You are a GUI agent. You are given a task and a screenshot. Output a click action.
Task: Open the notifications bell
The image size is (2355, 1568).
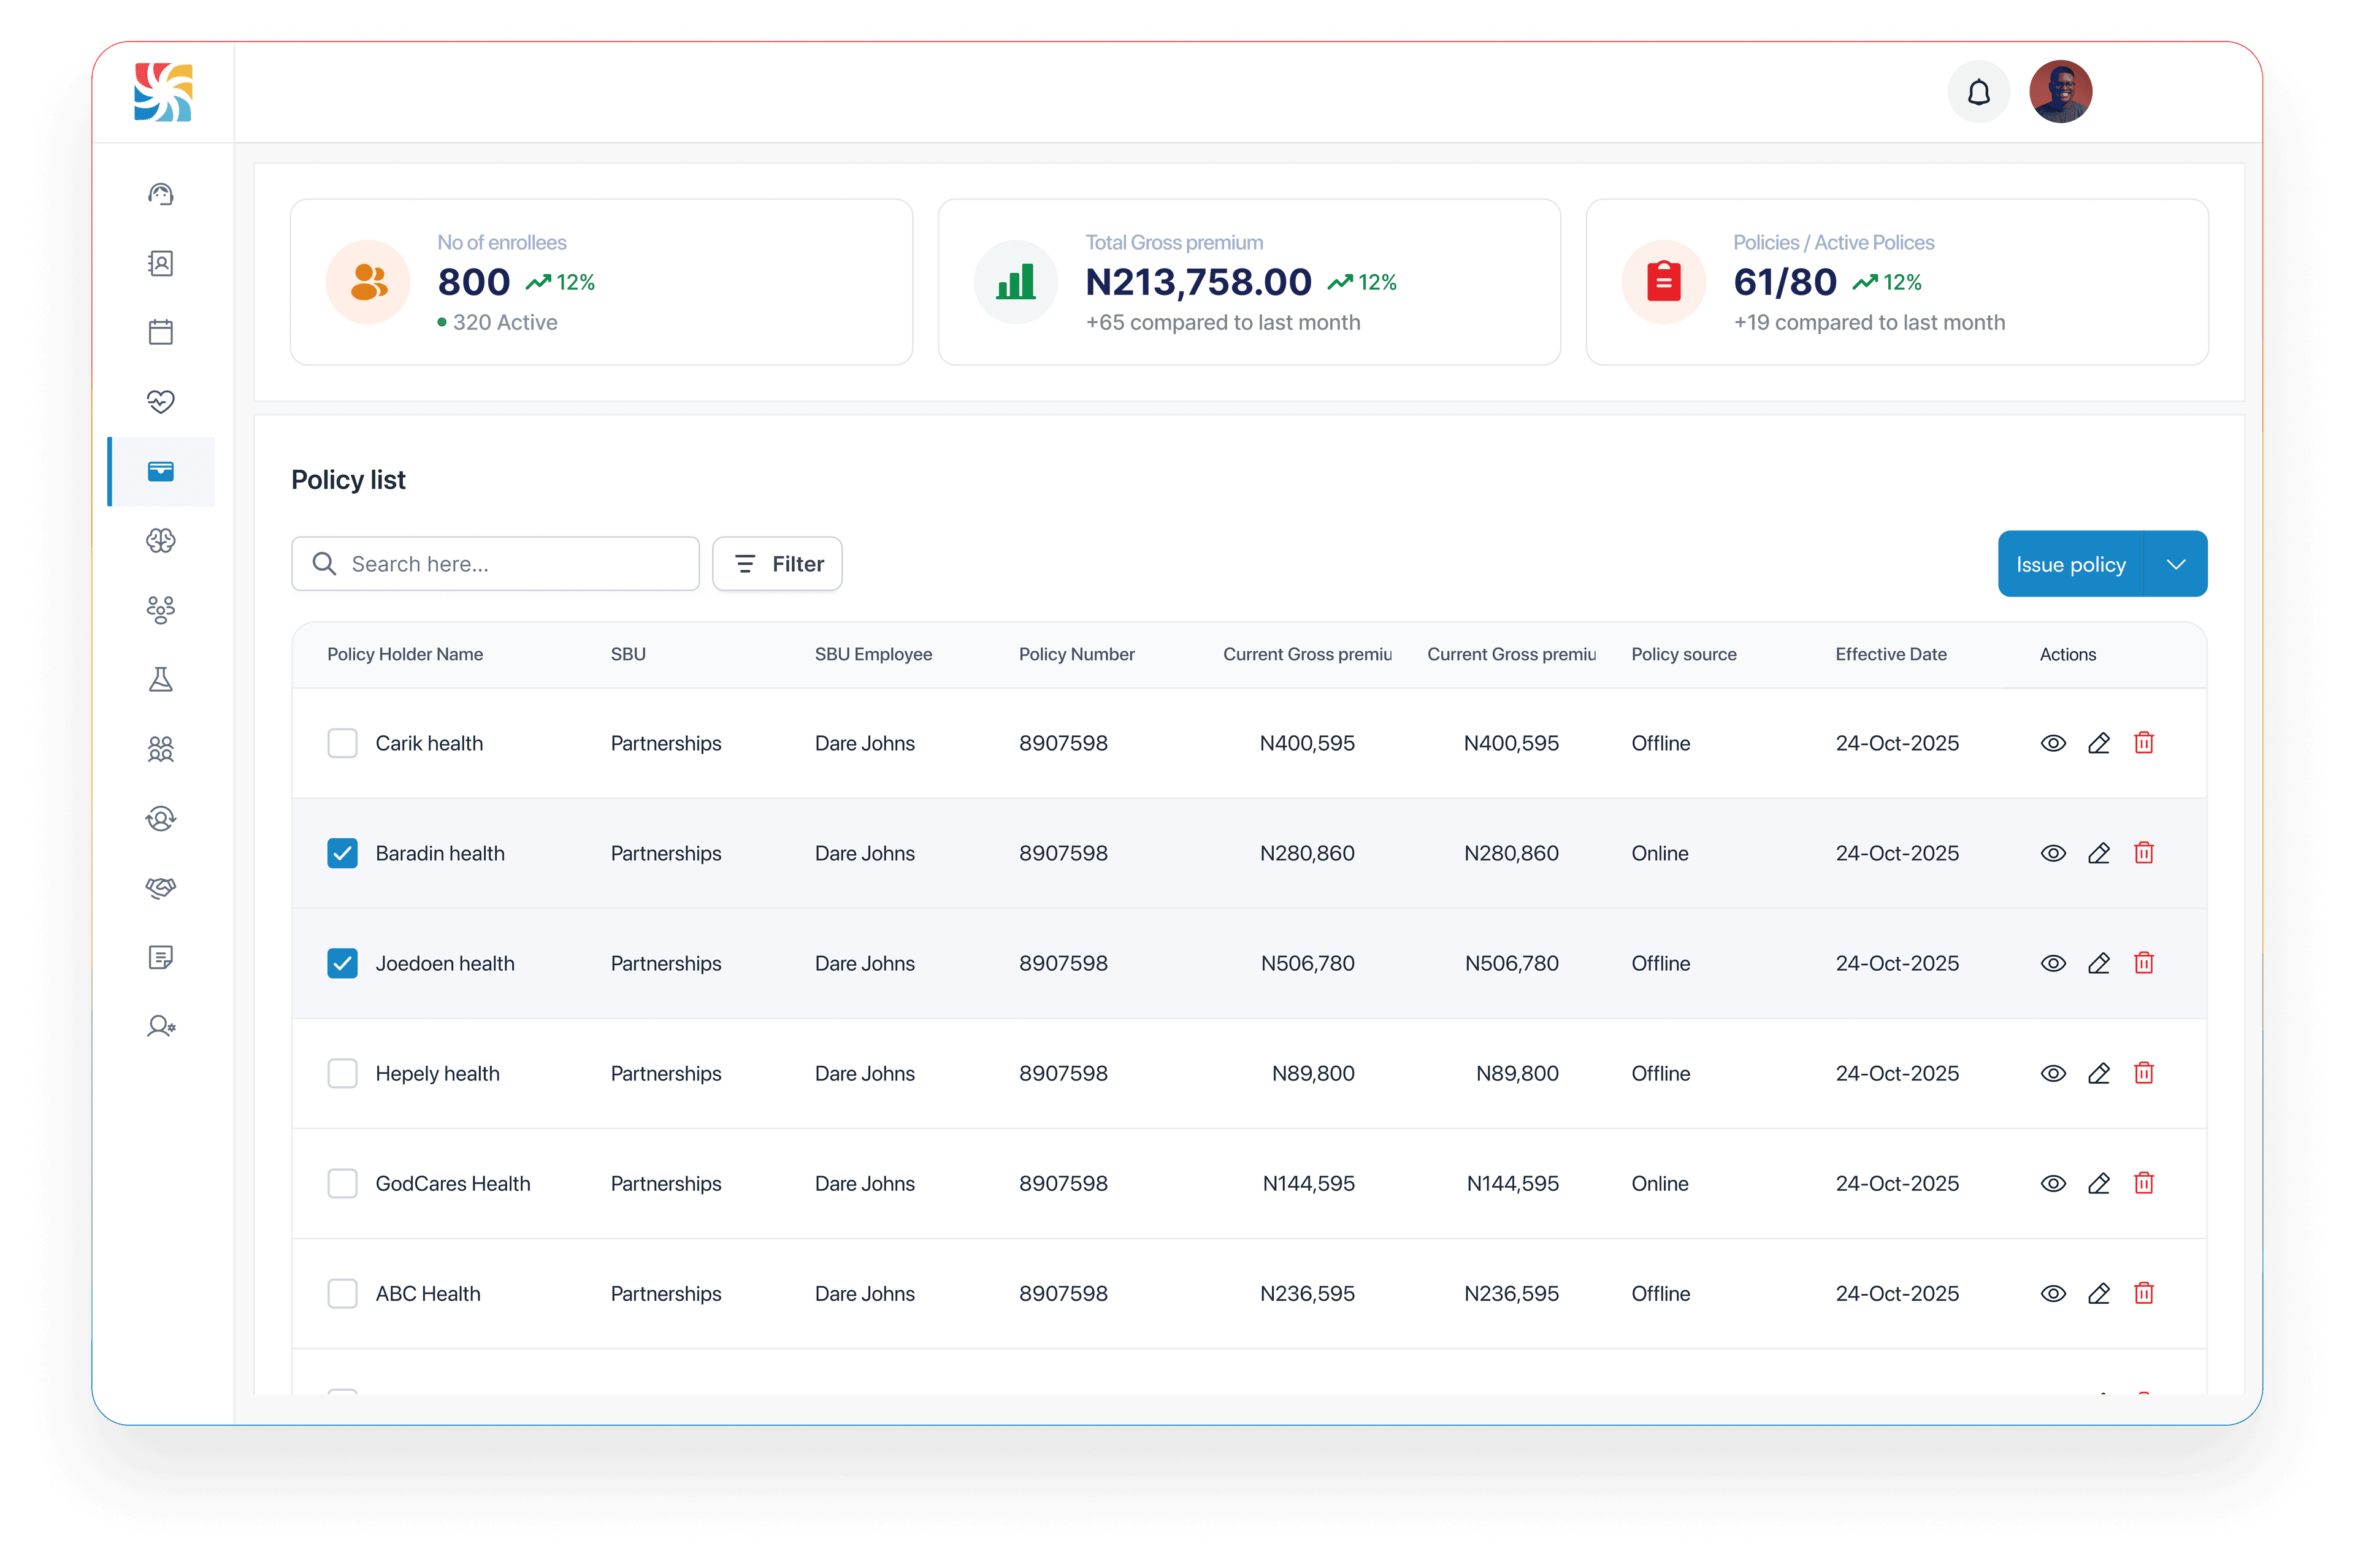pos(1978,92)
